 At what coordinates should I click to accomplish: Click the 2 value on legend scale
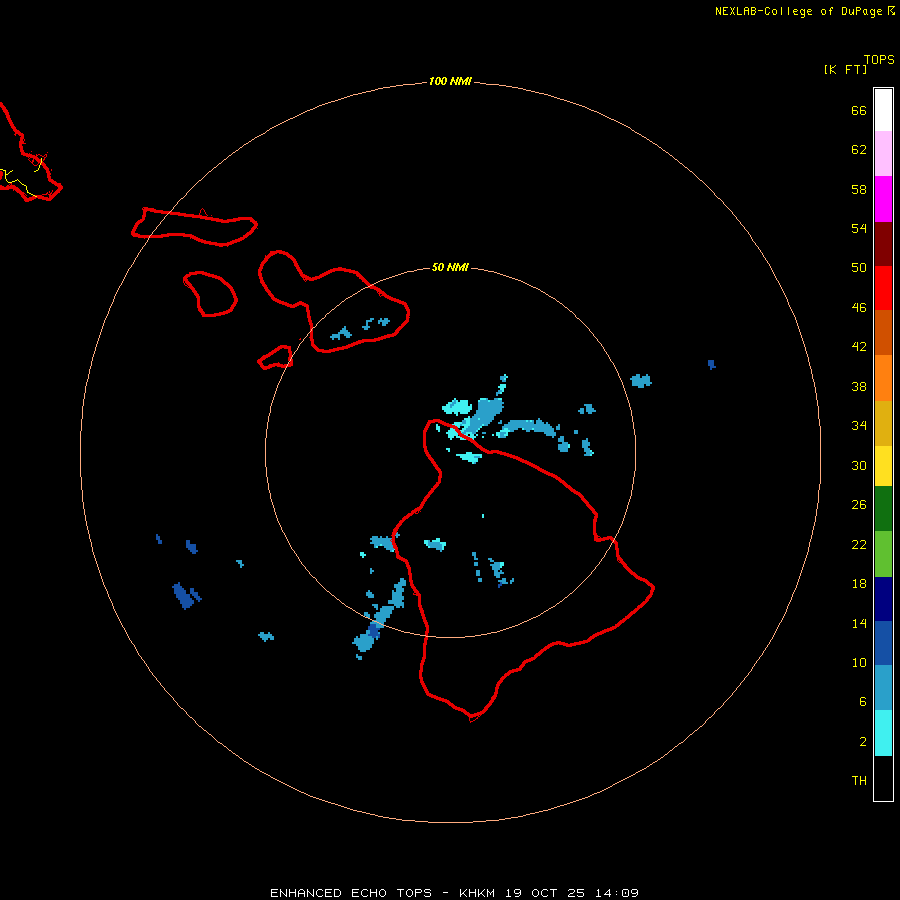tap(863, 742)
